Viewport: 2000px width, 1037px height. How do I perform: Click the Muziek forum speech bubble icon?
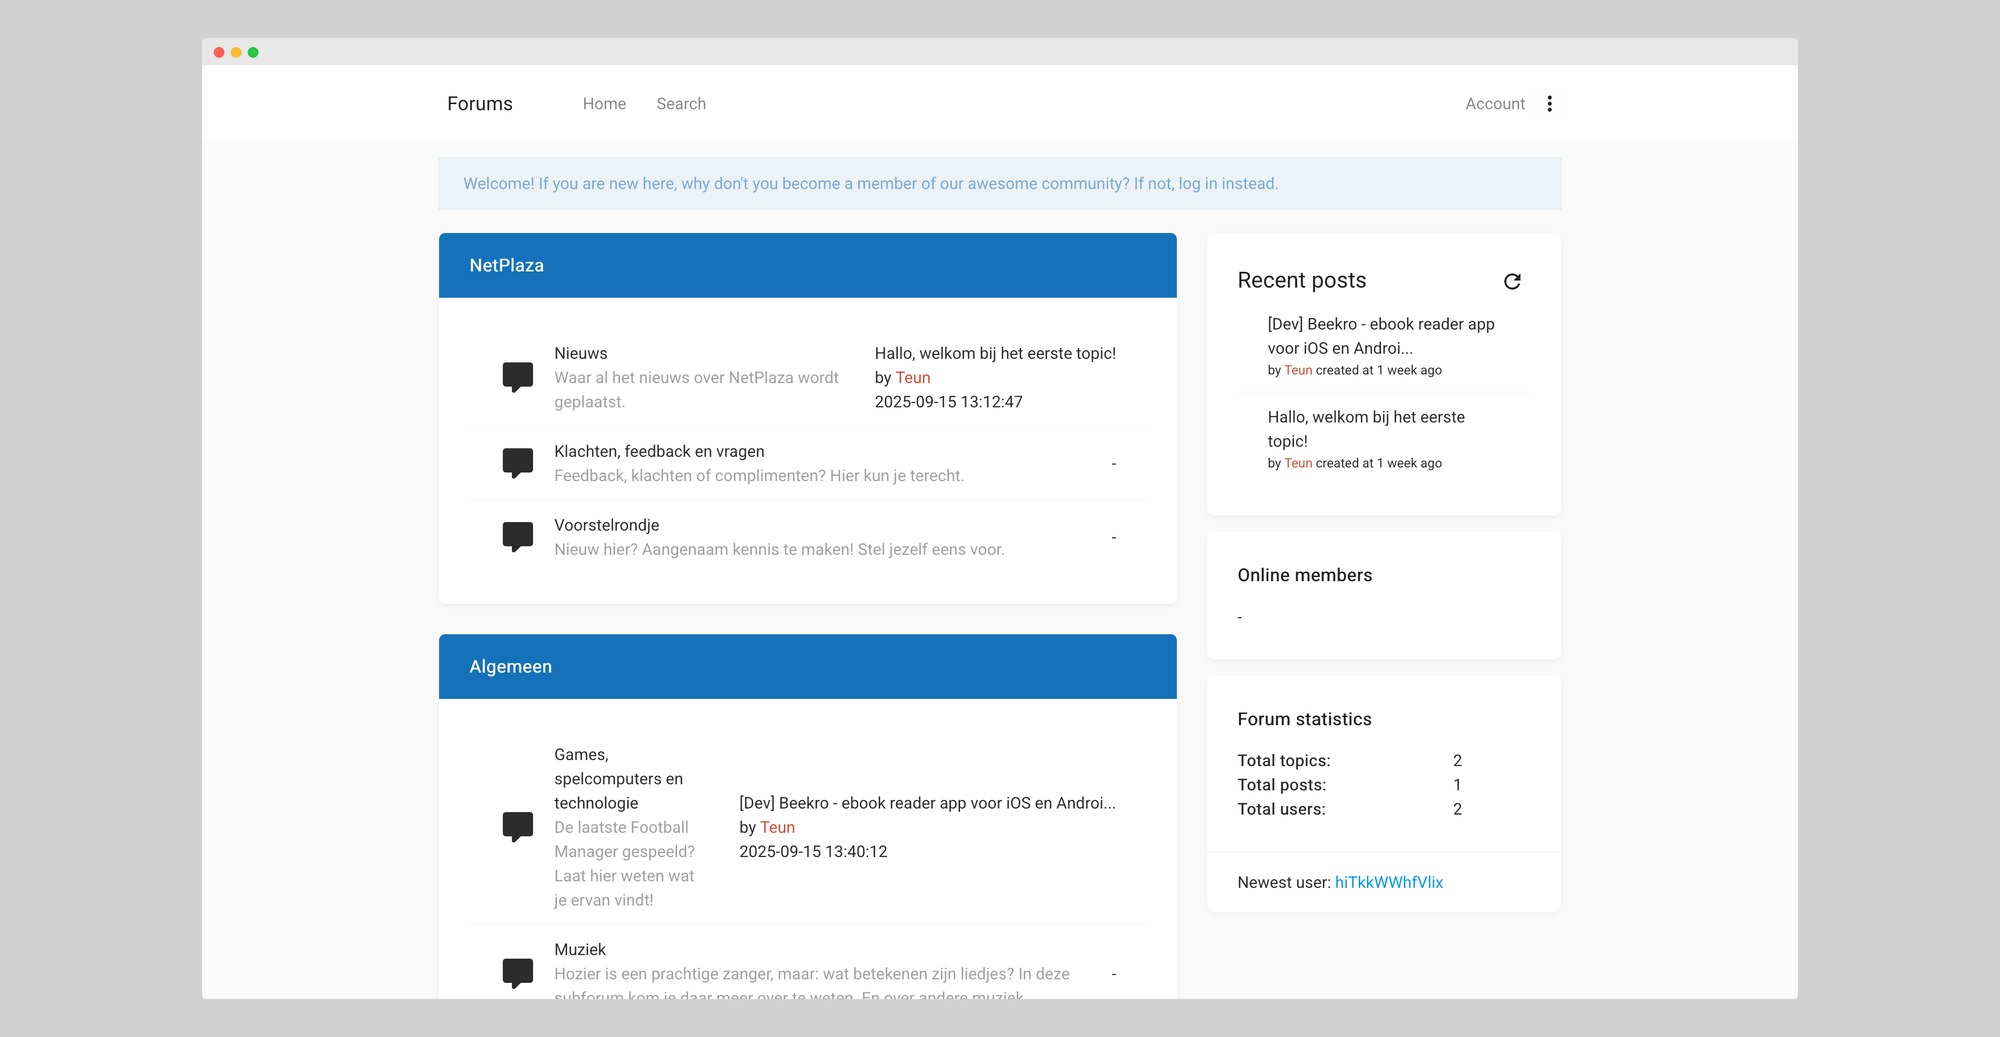(517, 973)
